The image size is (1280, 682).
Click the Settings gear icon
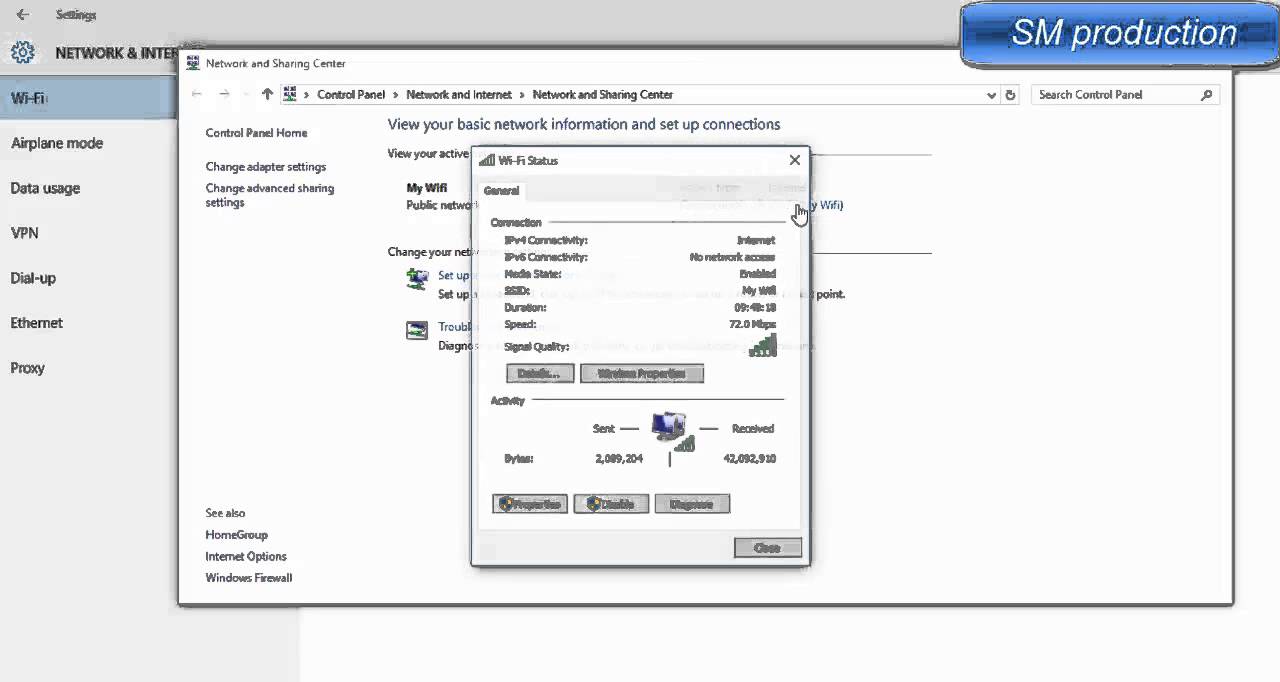coord(22,52)
